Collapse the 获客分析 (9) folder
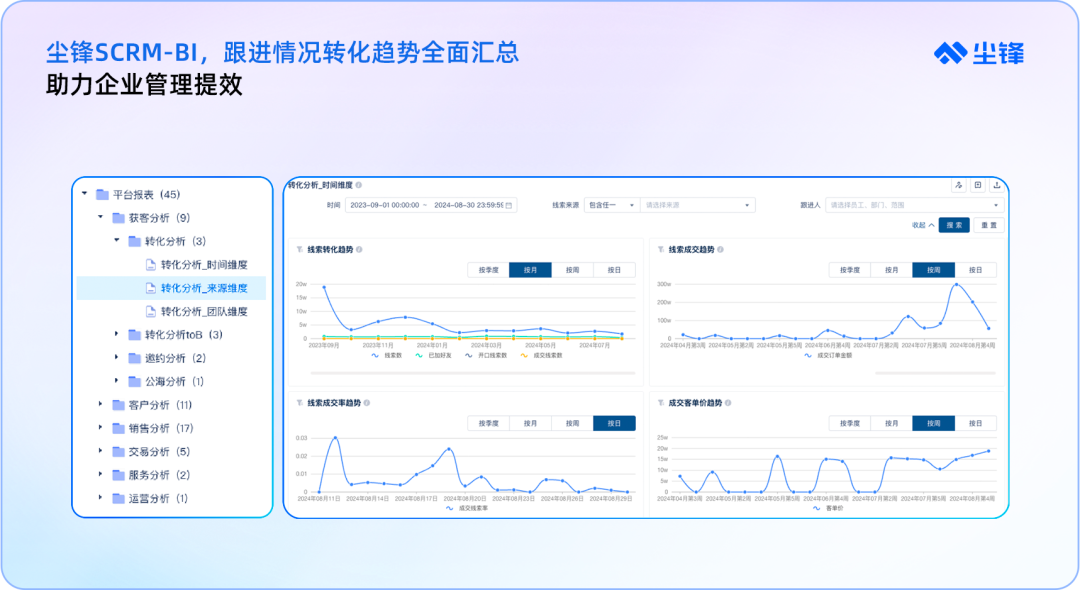 point(101,218)
